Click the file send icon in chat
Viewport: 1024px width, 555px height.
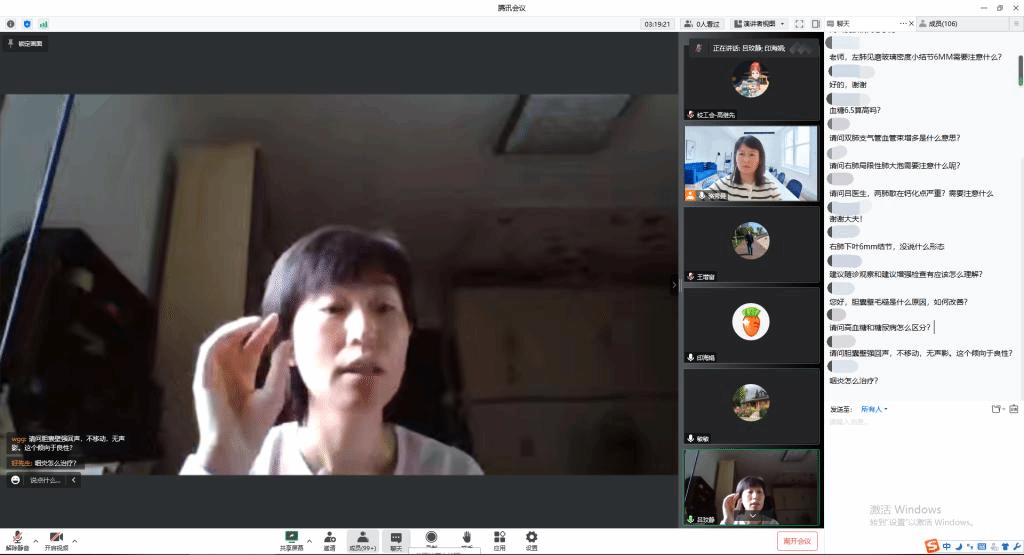point(996,409)
